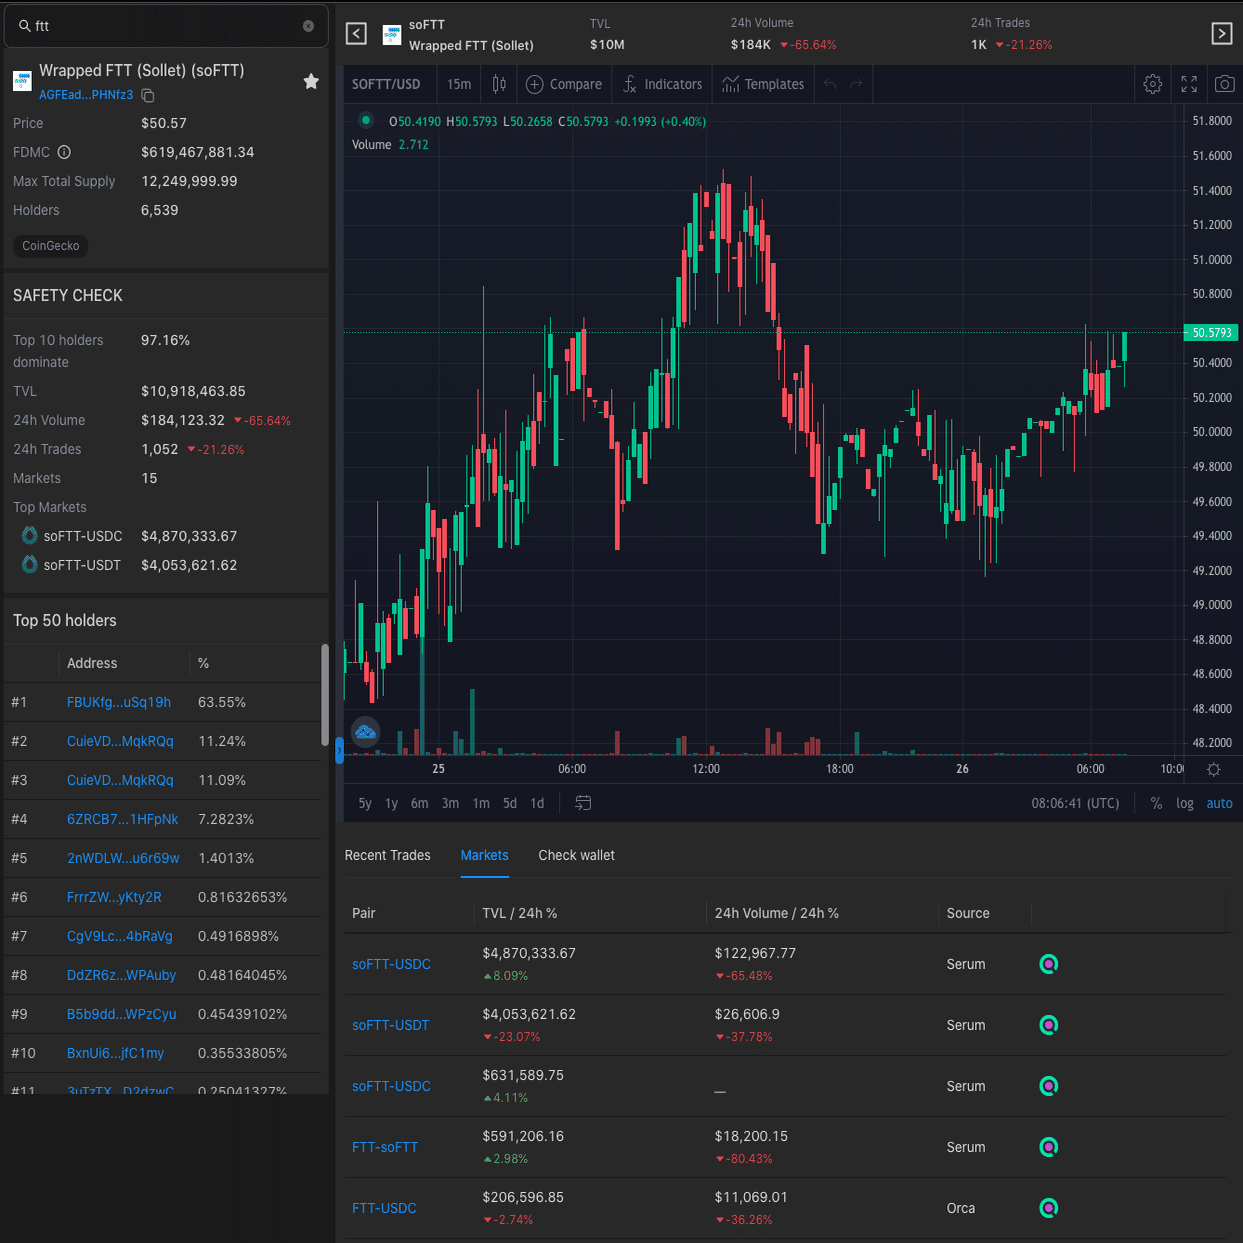Select the 1y date range
Image resolution: width=1243 pixels, height=1243 pixels.
pyautogui.click(x=391, y=804)
